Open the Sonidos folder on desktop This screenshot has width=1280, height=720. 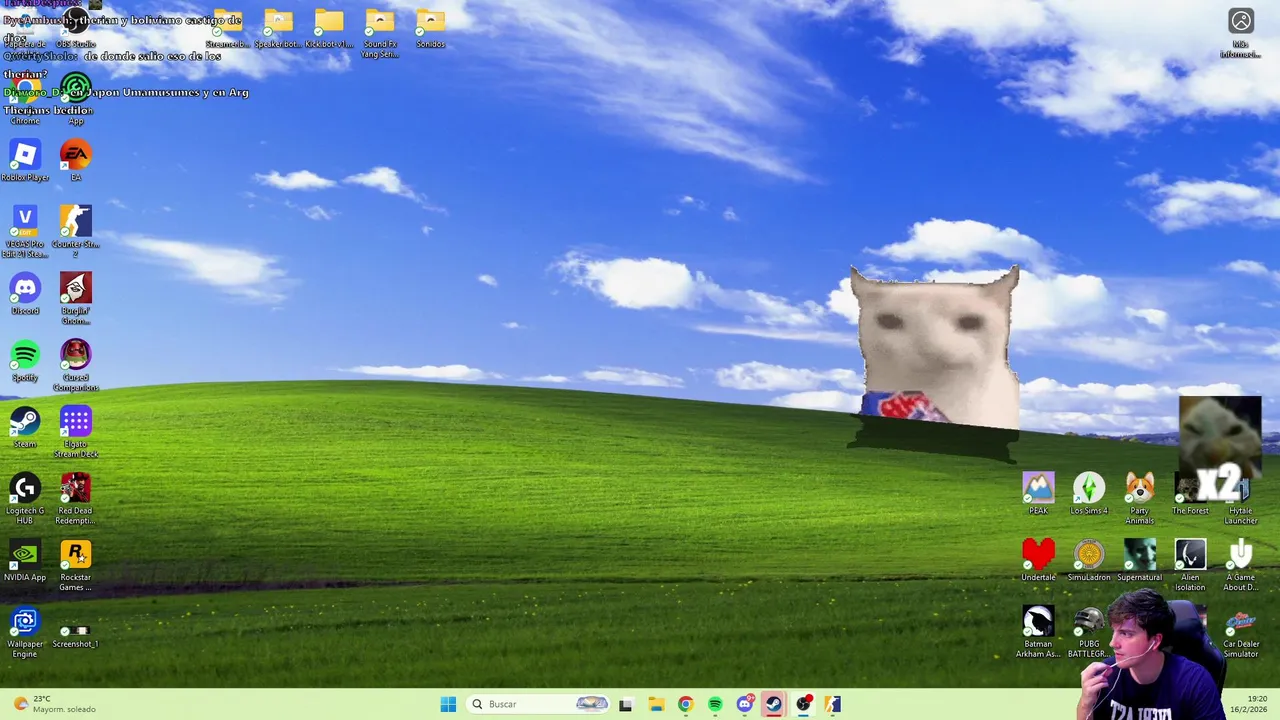(430, 28)
